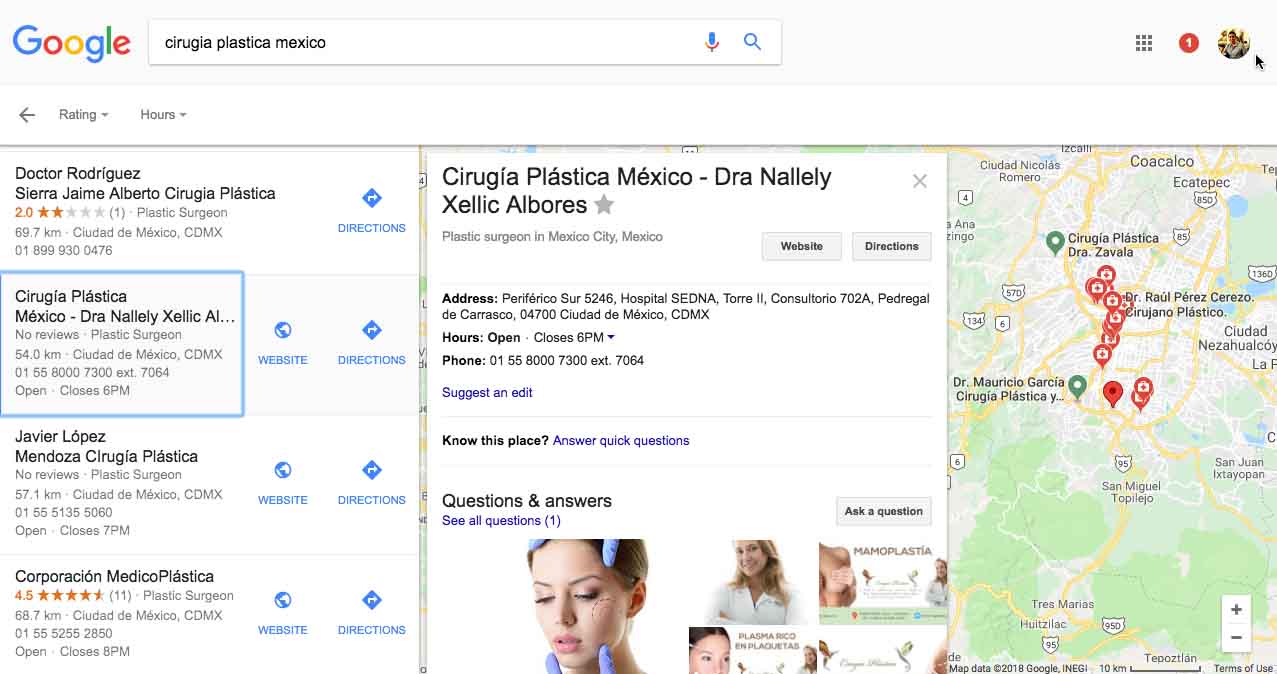Click the selected red map pin
Screen dimensions: 1277x674
[1113, 394]
